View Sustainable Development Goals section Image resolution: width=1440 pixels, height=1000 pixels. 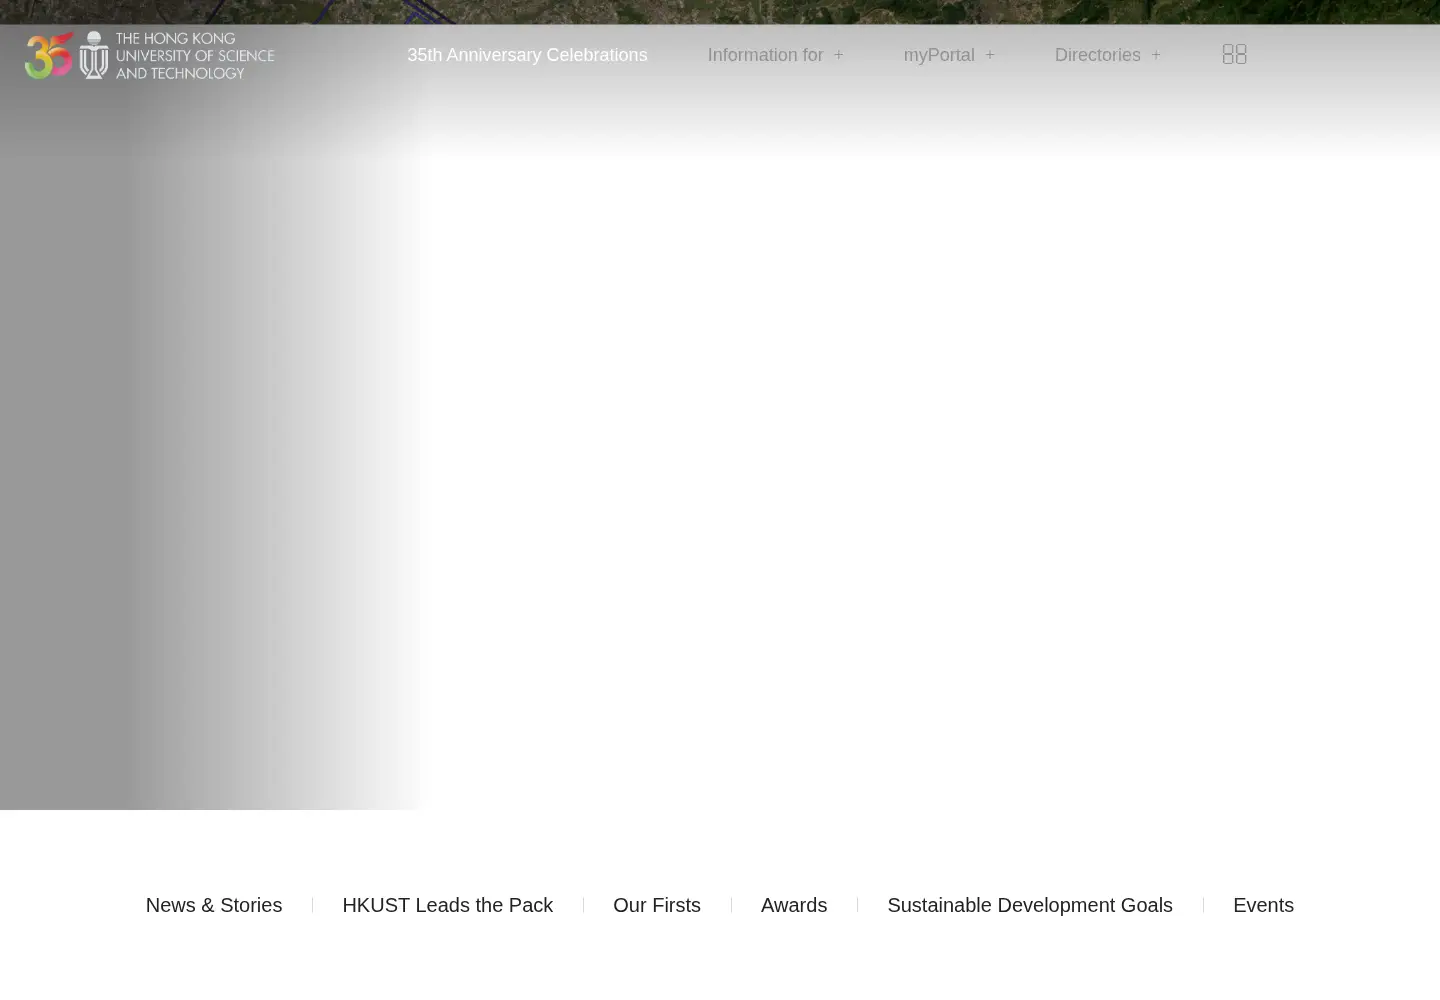(1030, 905)
